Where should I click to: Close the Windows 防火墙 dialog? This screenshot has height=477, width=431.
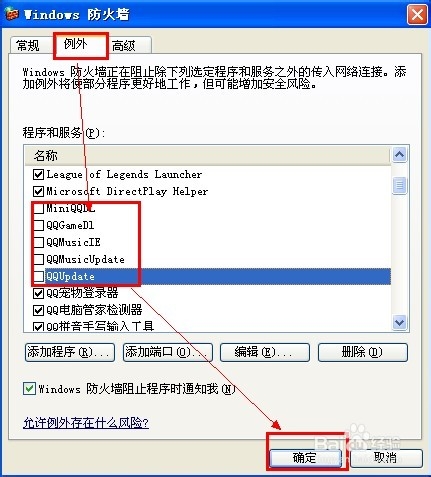[417, 14]
